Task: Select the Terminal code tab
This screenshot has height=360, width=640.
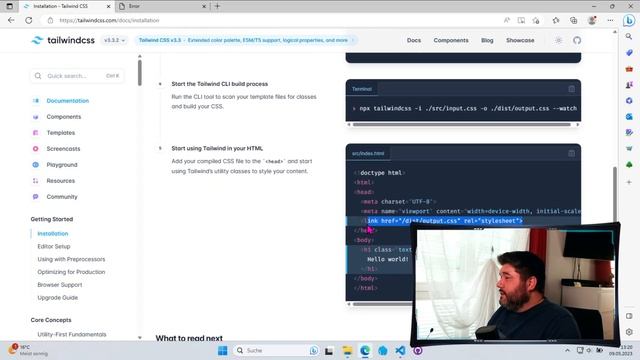Action: 362,89
